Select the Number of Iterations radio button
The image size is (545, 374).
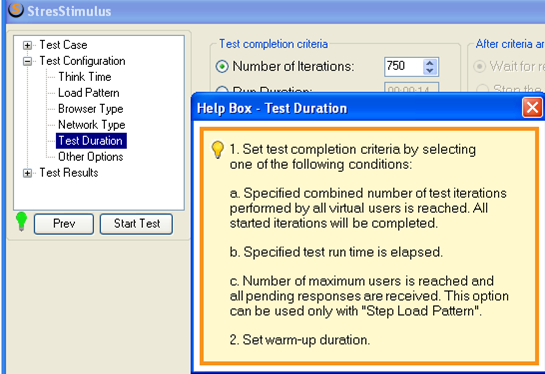(x=222, y=66)
